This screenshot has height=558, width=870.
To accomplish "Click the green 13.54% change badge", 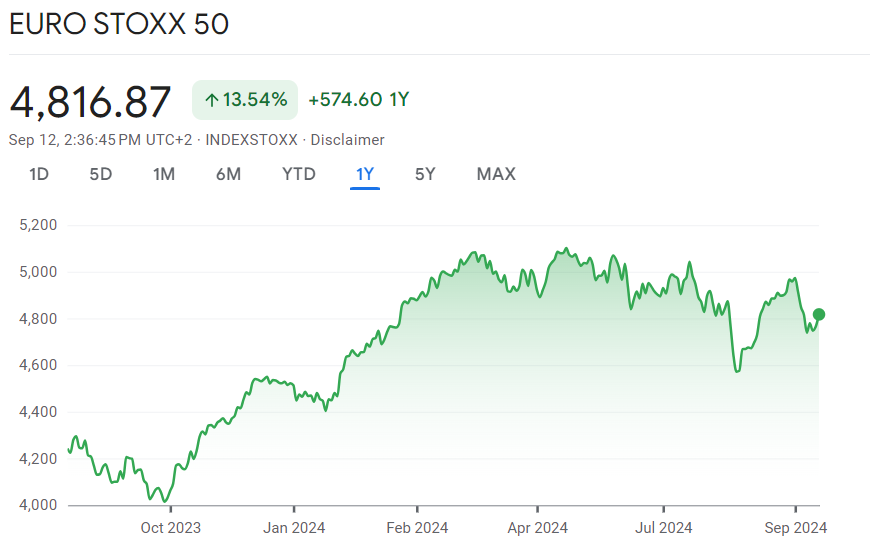I will [245, 100].
